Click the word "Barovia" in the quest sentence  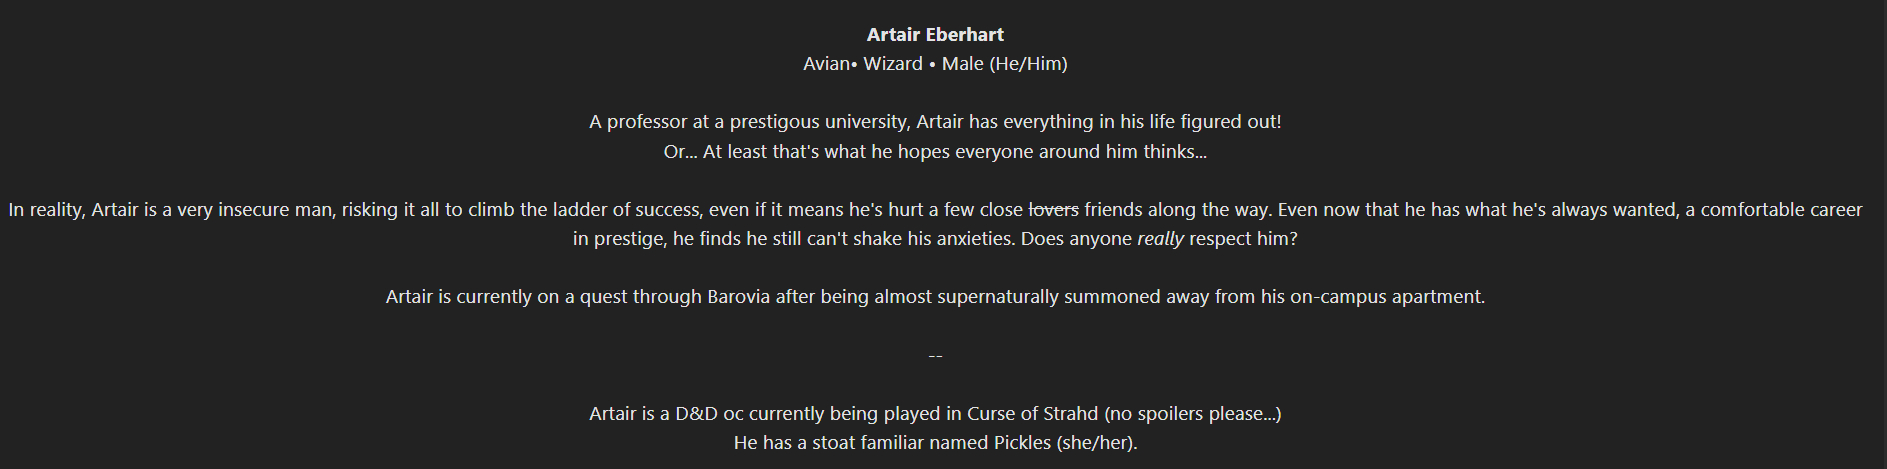(739, 297)
